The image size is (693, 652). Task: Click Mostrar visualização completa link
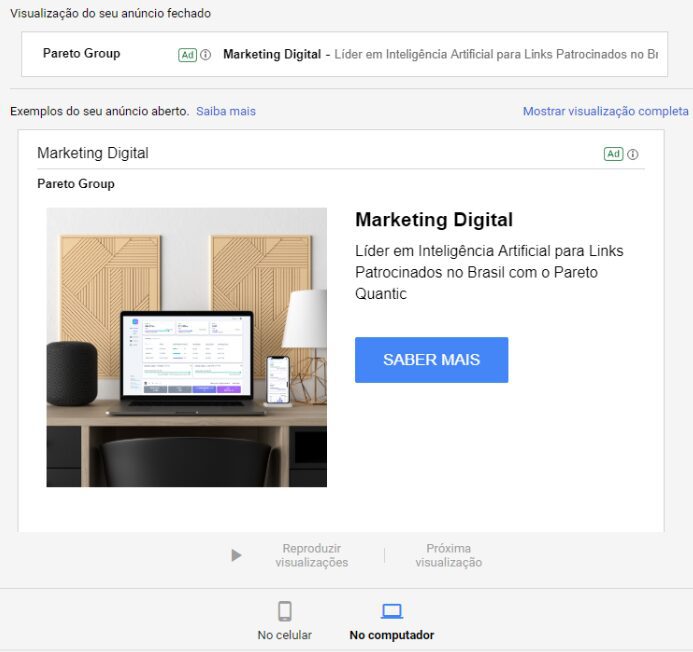point(605,111)
